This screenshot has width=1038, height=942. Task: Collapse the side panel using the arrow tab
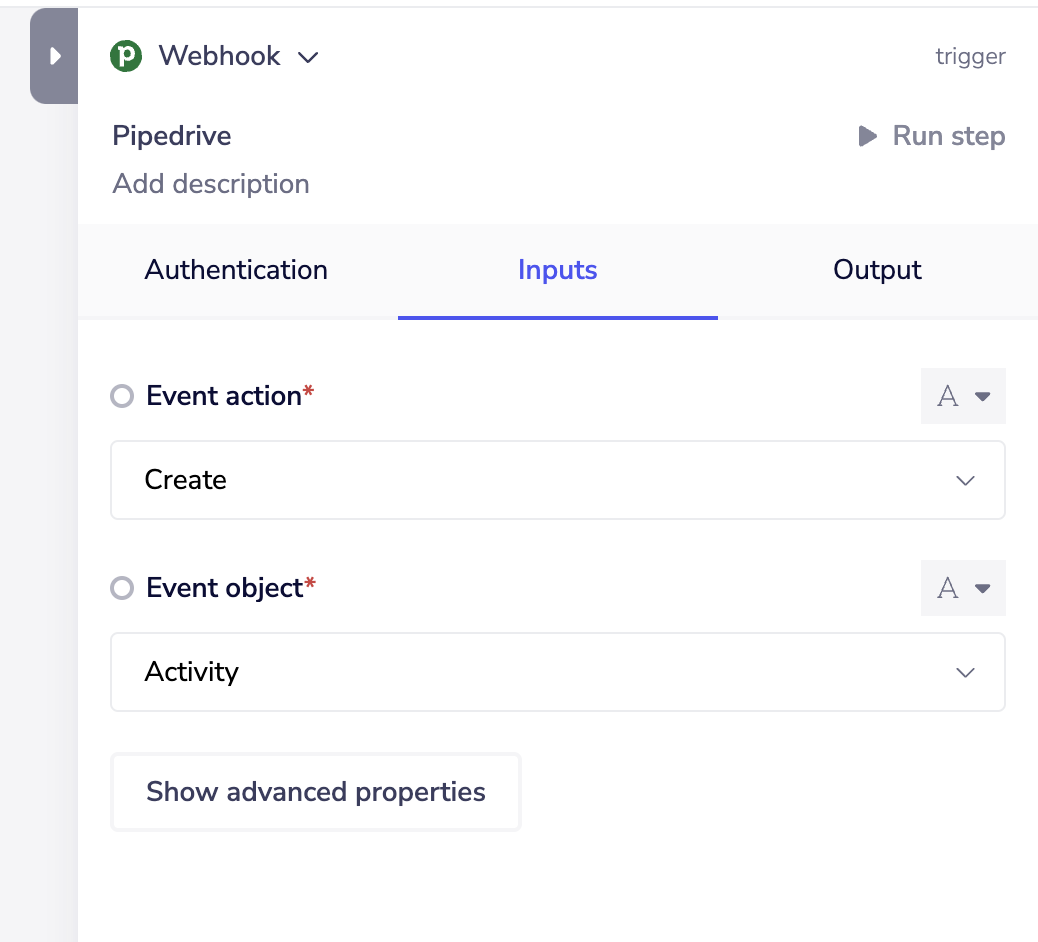(55, 56)
